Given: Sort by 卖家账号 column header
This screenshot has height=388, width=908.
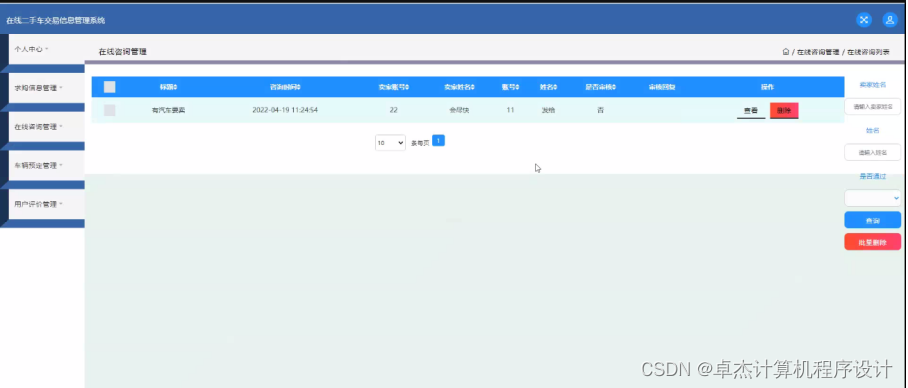Looking at the screenshot, I should click(394, 87).
